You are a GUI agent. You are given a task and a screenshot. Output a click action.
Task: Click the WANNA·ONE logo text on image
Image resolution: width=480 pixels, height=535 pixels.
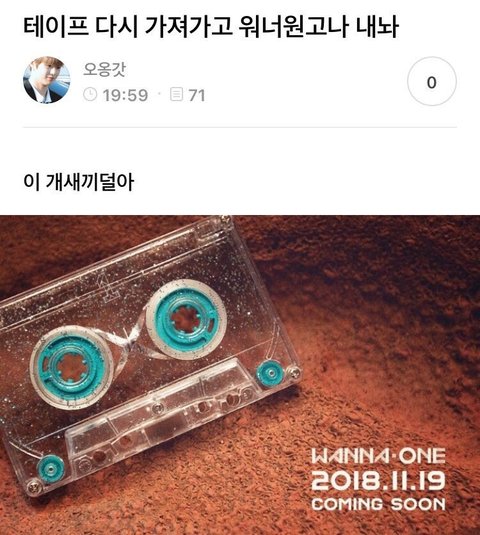point(378,456)
